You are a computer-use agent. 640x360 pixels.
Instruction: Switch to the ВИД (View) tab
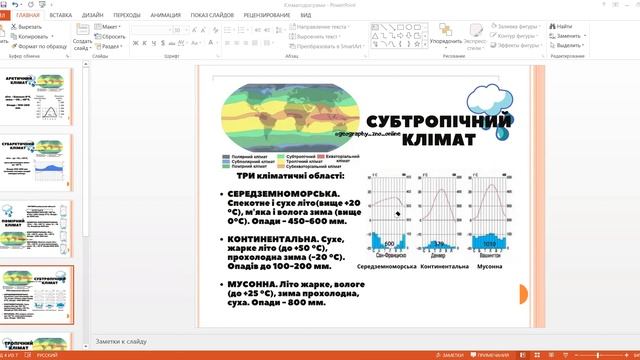(x=306, y=15)
